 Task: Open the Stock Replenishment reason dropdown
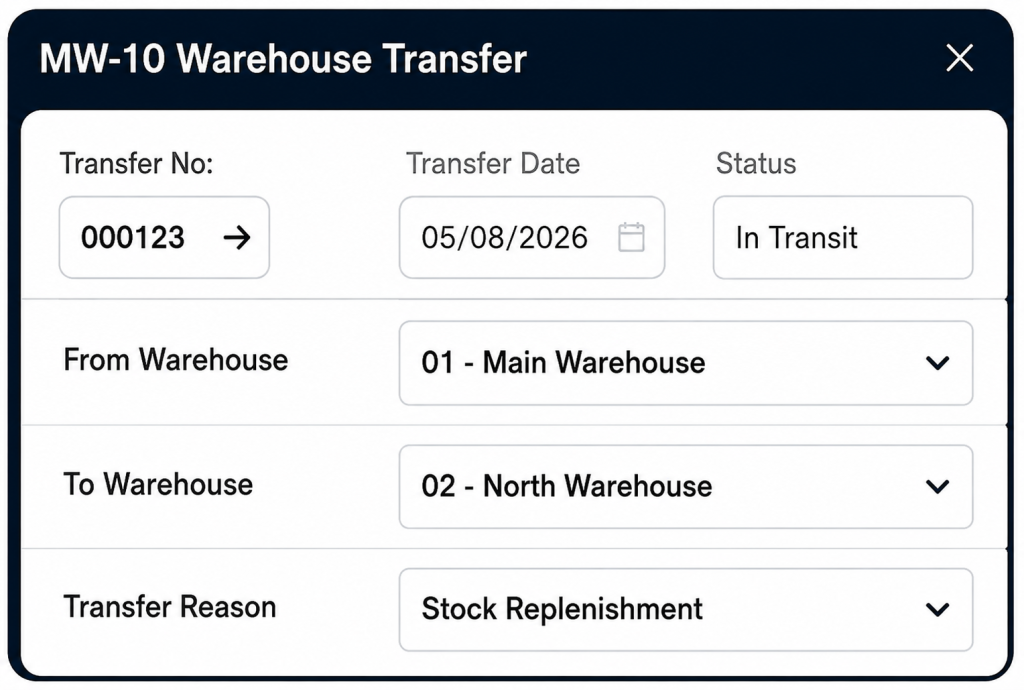click(x=686, y=610)
